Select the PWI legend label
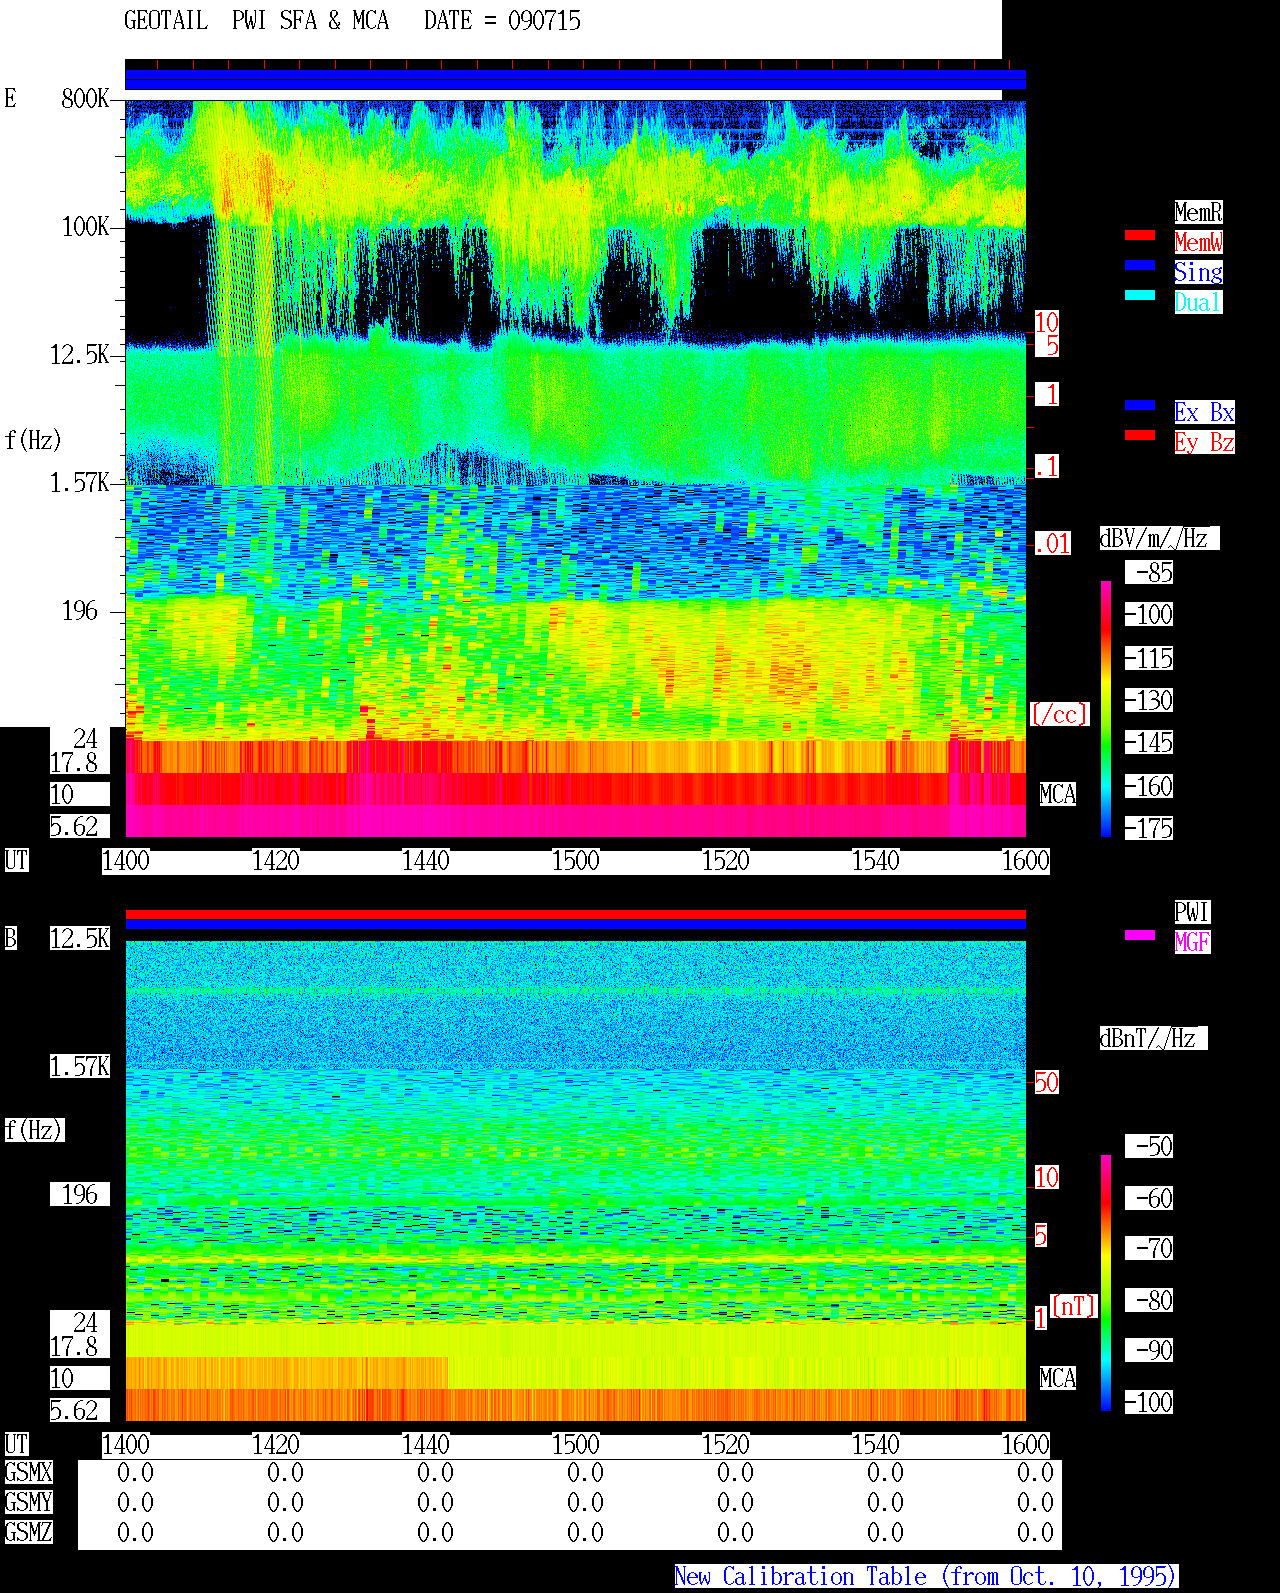The image size is (1280, 1593). pos(1192,912)
